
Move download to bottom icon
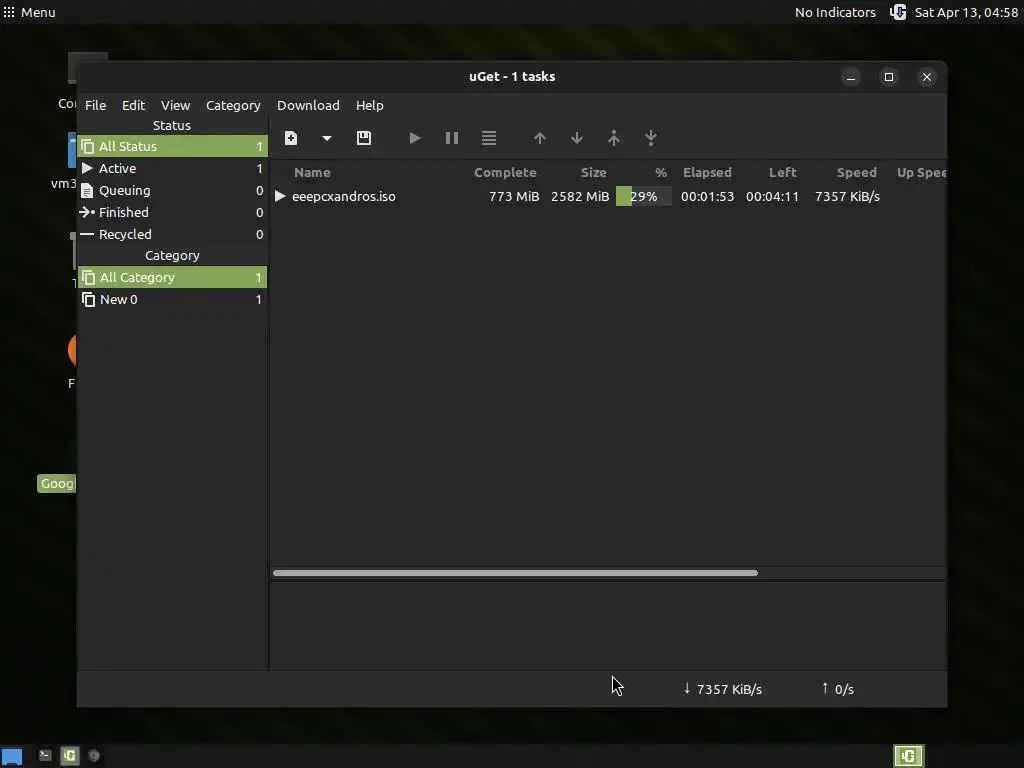click(x=651, y=138)
